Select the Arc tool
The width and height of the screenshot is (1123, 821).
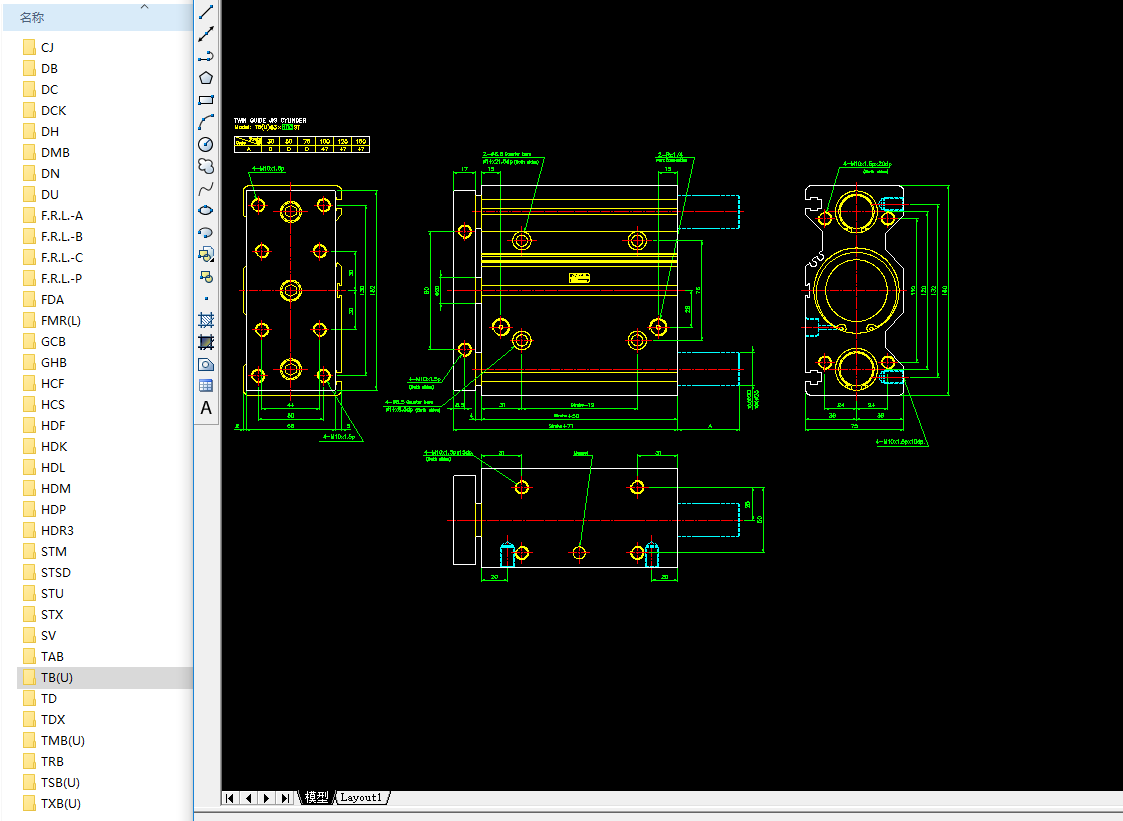click(206, 123)
